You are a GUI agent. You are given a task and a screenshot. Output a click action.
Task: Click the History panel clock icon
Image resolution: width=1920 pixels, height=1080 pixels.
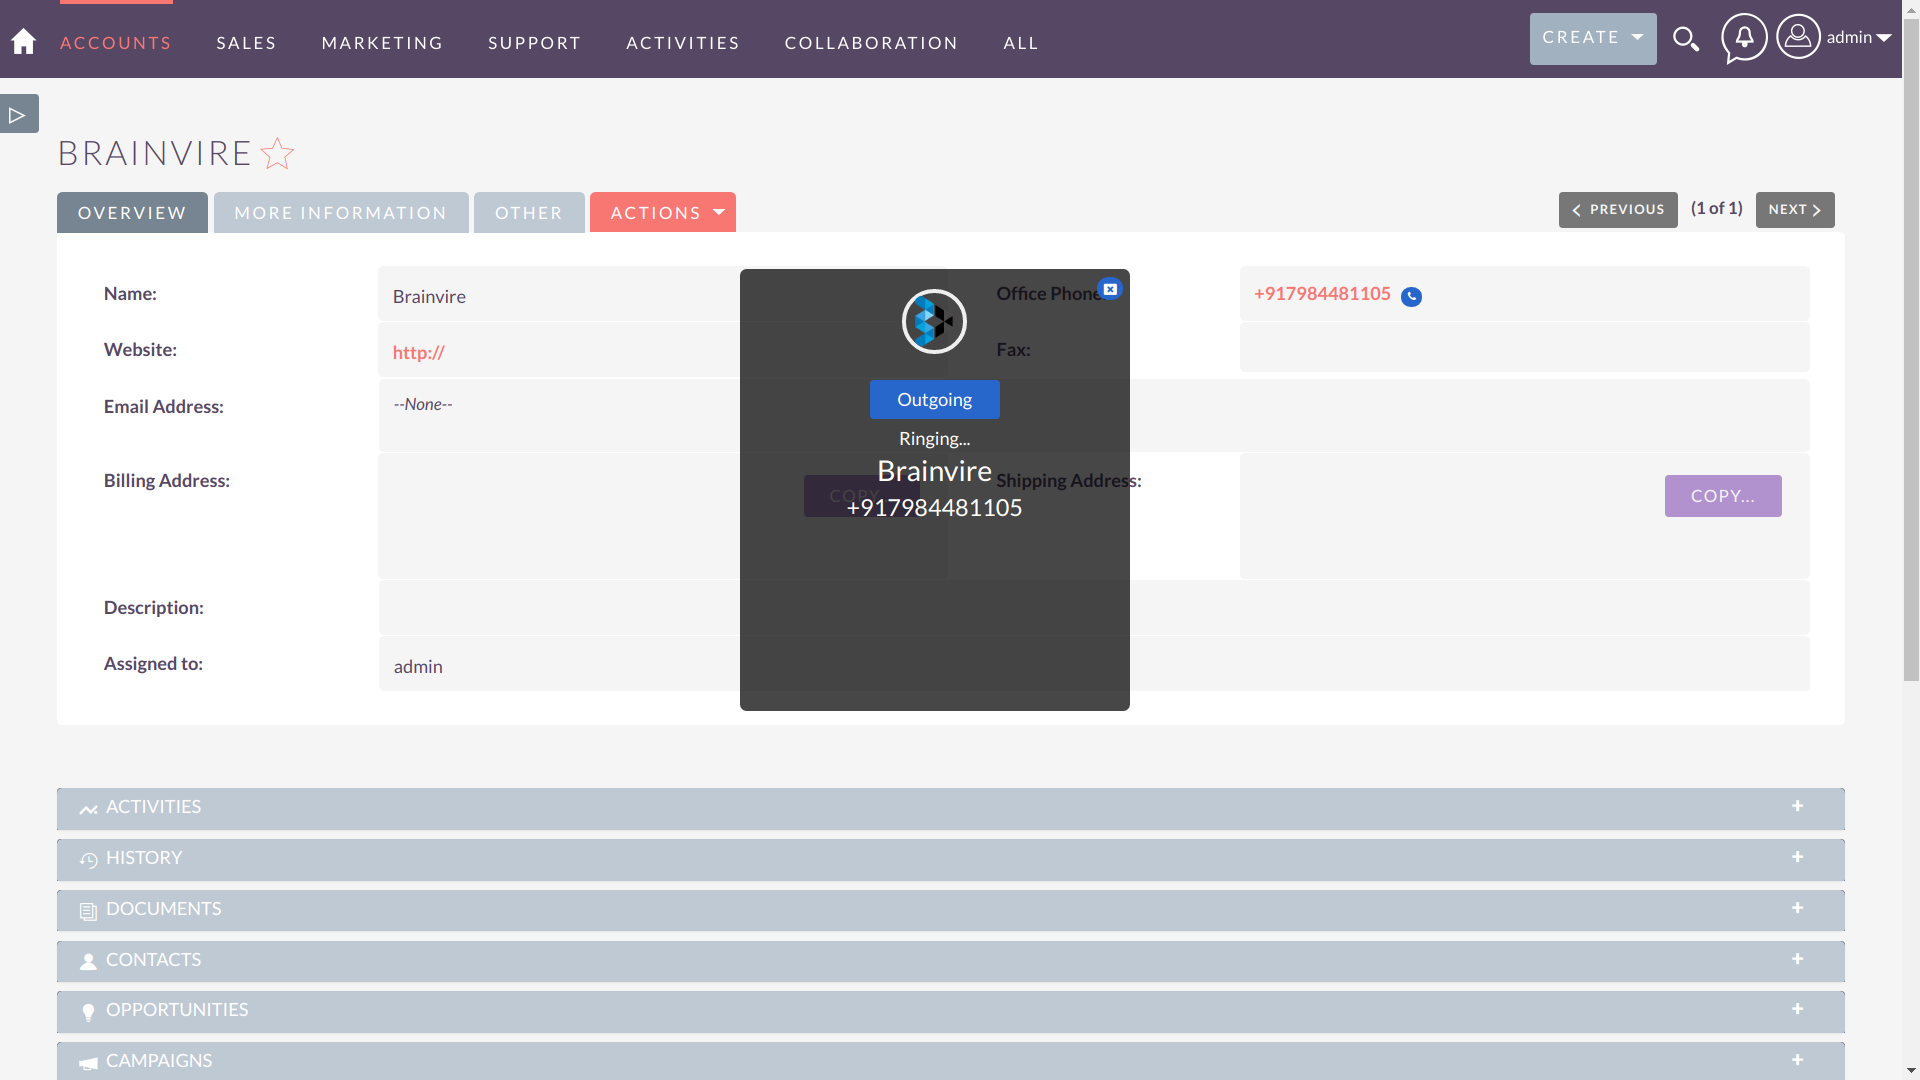[88, 860]
